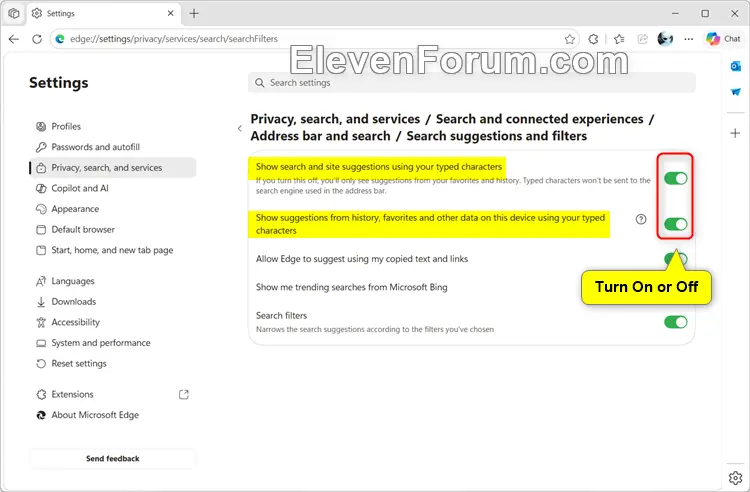Open Passwords and autofill settings
This screenshot has height=492, width=750.
click(113, 147)
